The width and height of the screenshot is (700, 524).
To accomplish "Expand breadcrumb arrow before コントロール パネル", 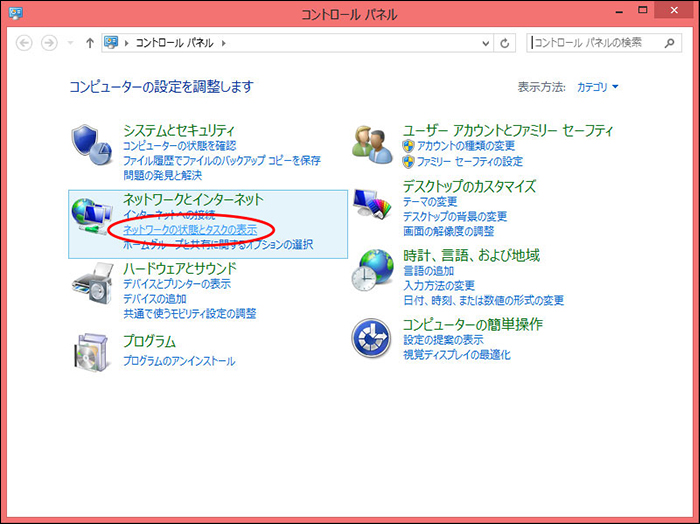I will click(127, 43).
